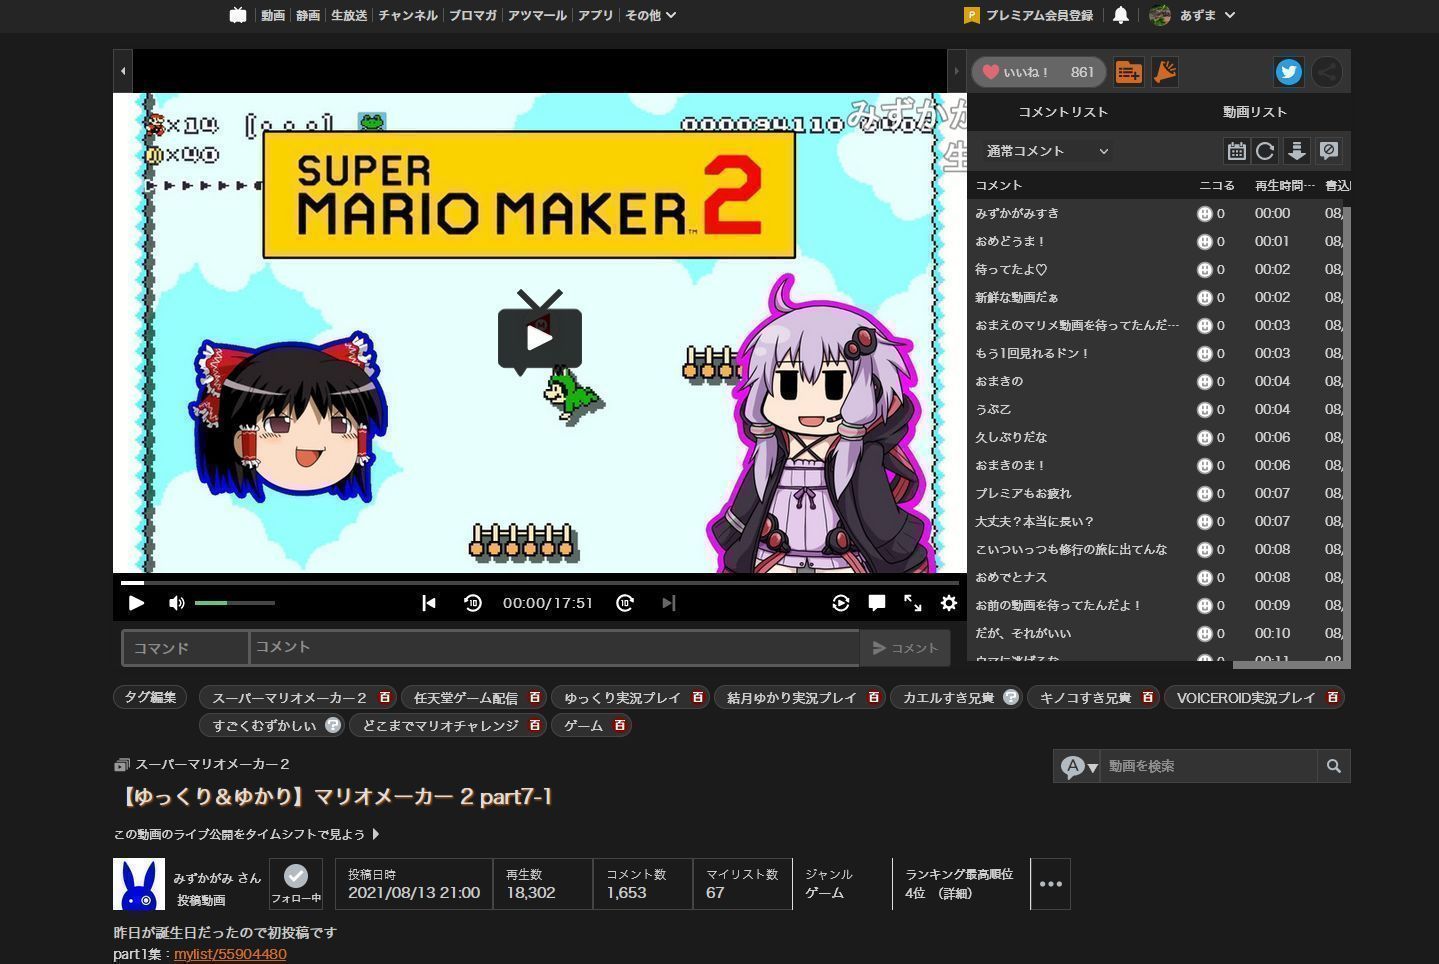This screenshot has height=964, width=1439.
Task: Open the mylist/55904480 link
Action: click(x=230, y=954)
